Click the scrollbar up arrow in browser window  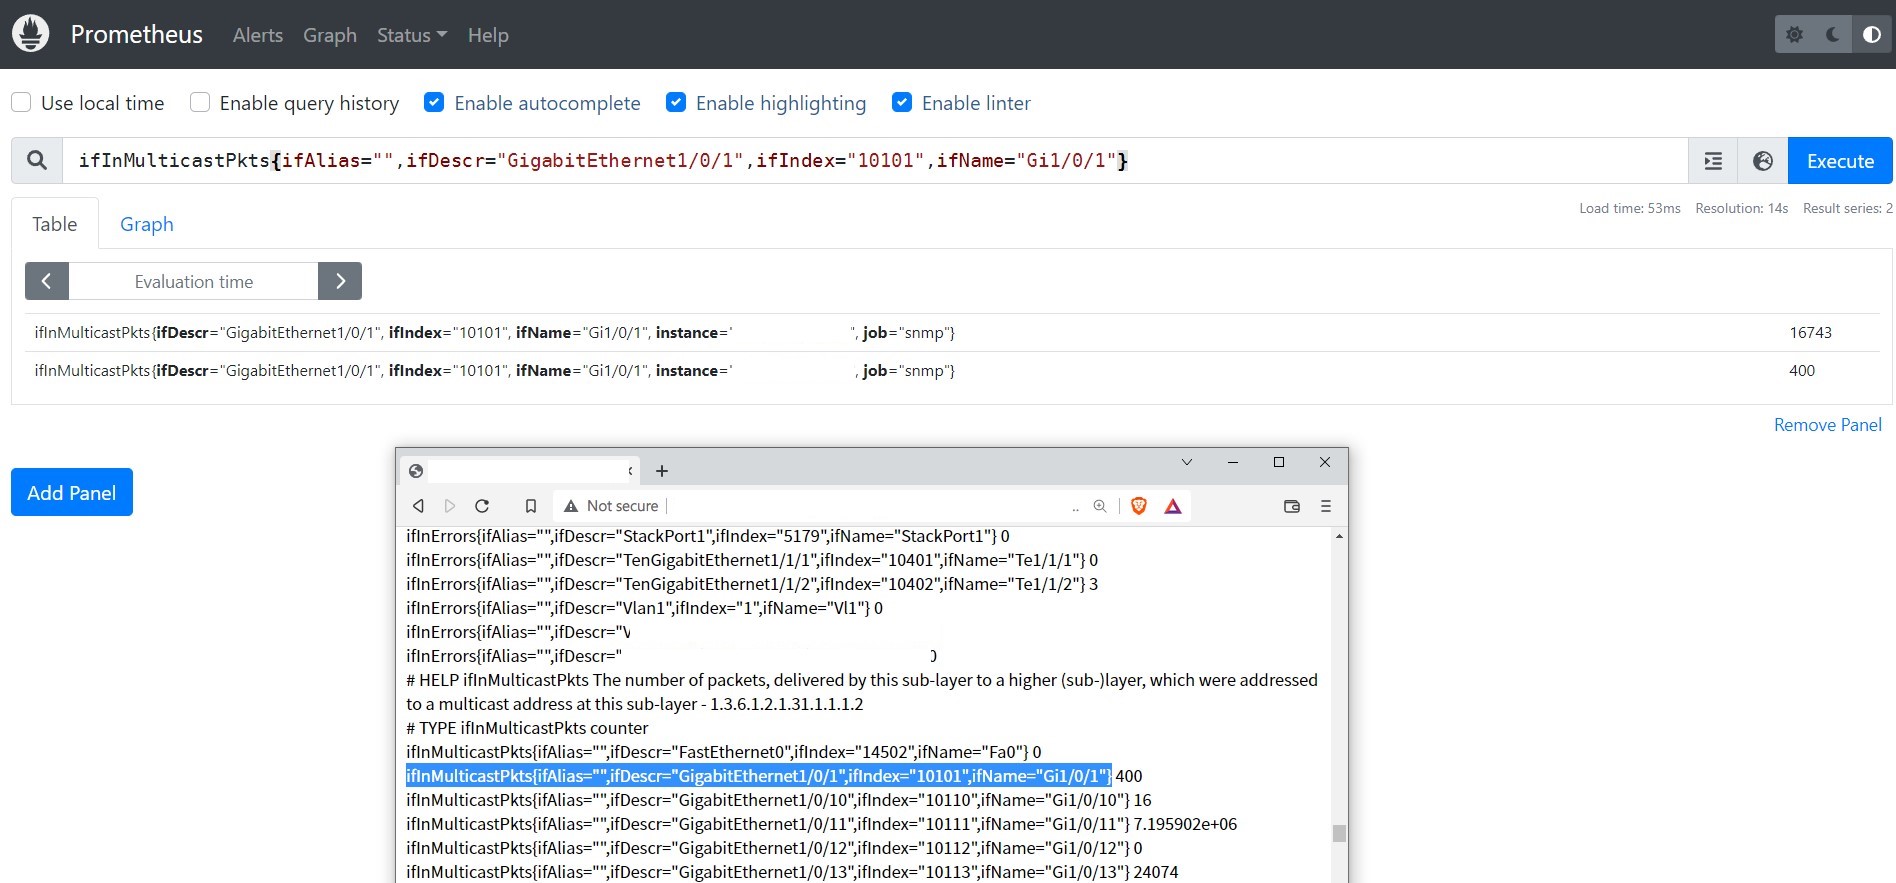tap(1339, 537)
